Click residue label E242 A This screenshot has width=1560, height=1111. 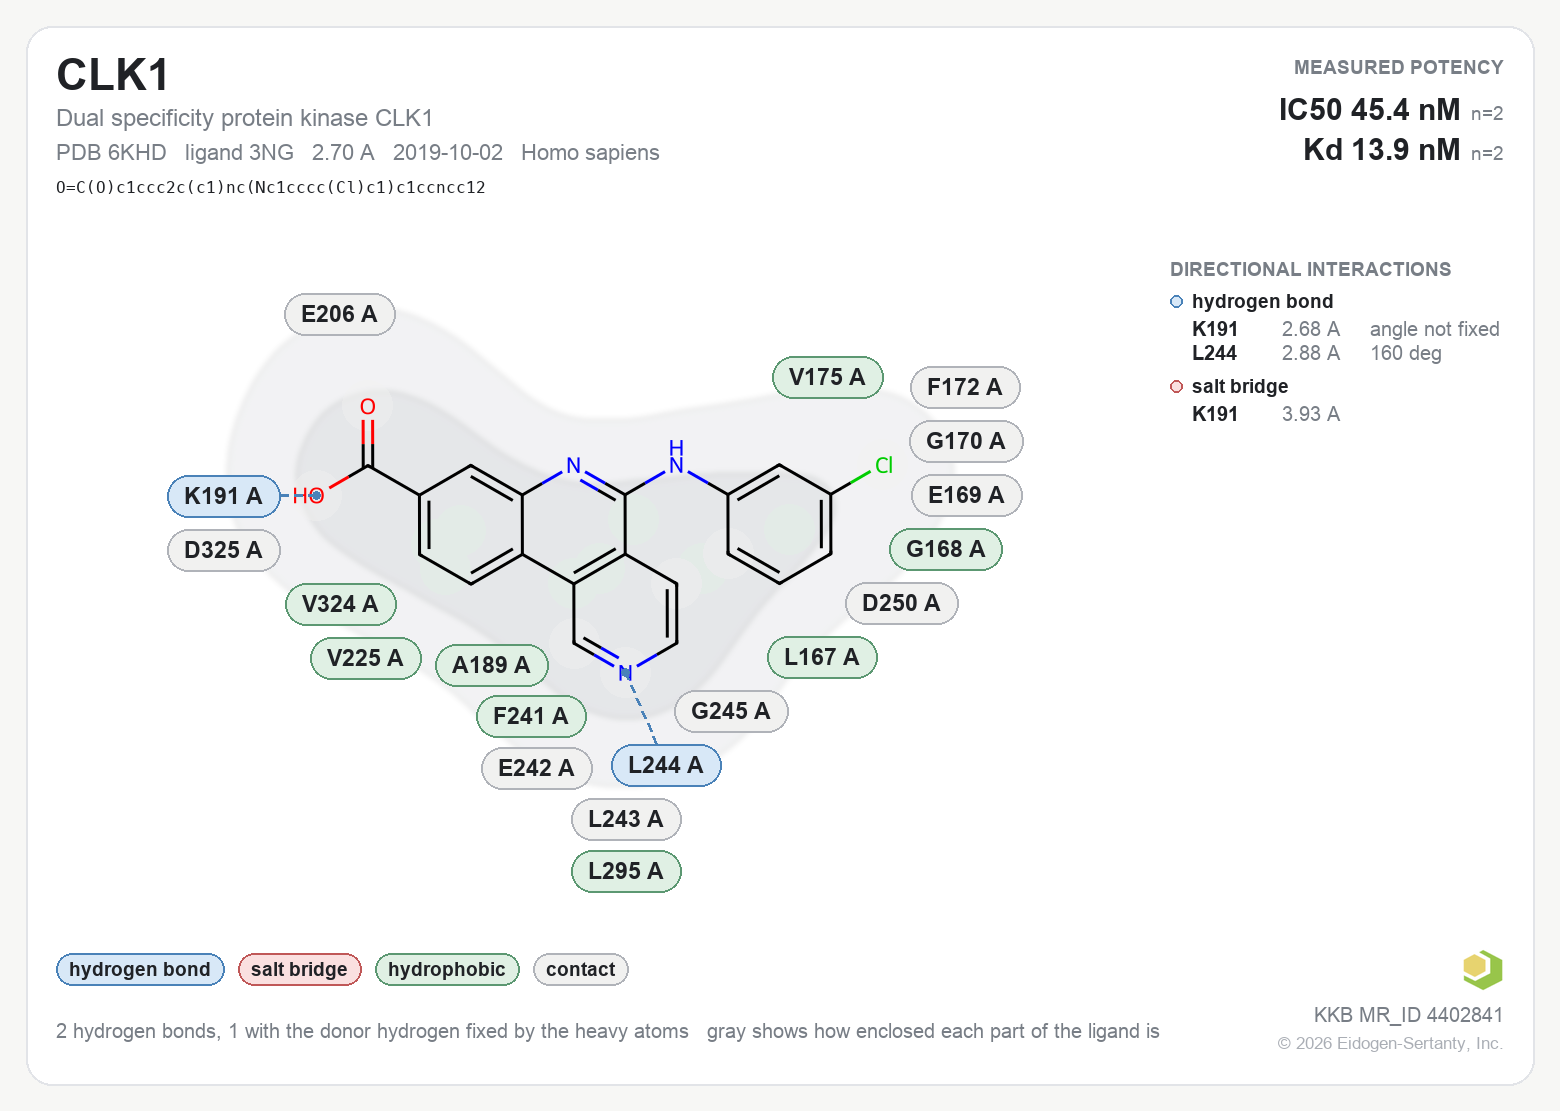pos(536,768)
